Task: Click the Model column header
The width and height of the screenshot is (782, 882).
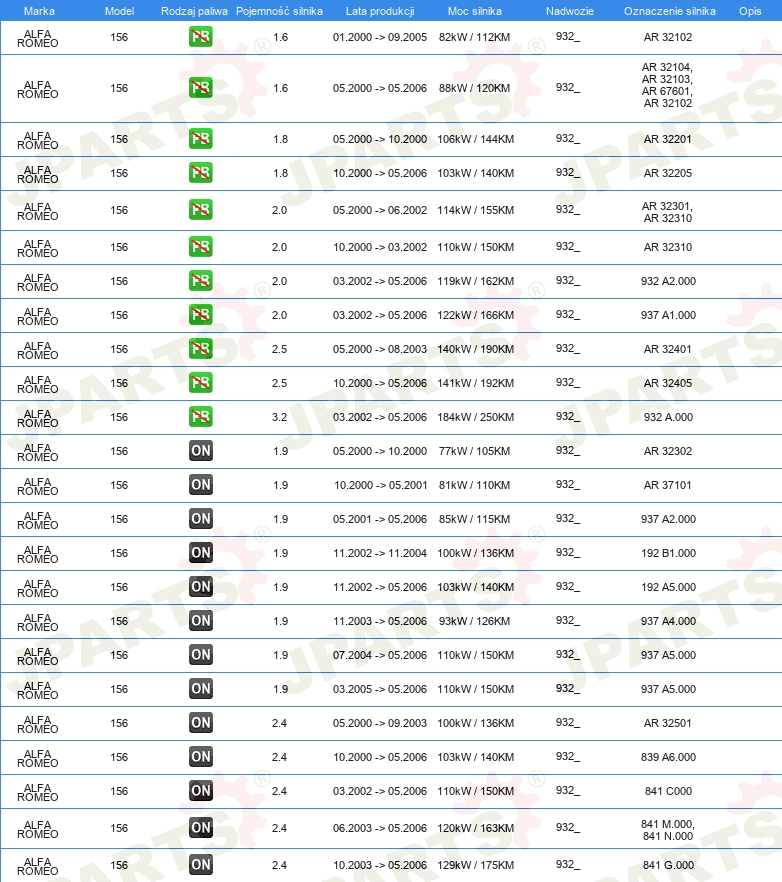Action: [x=119, y=11]
